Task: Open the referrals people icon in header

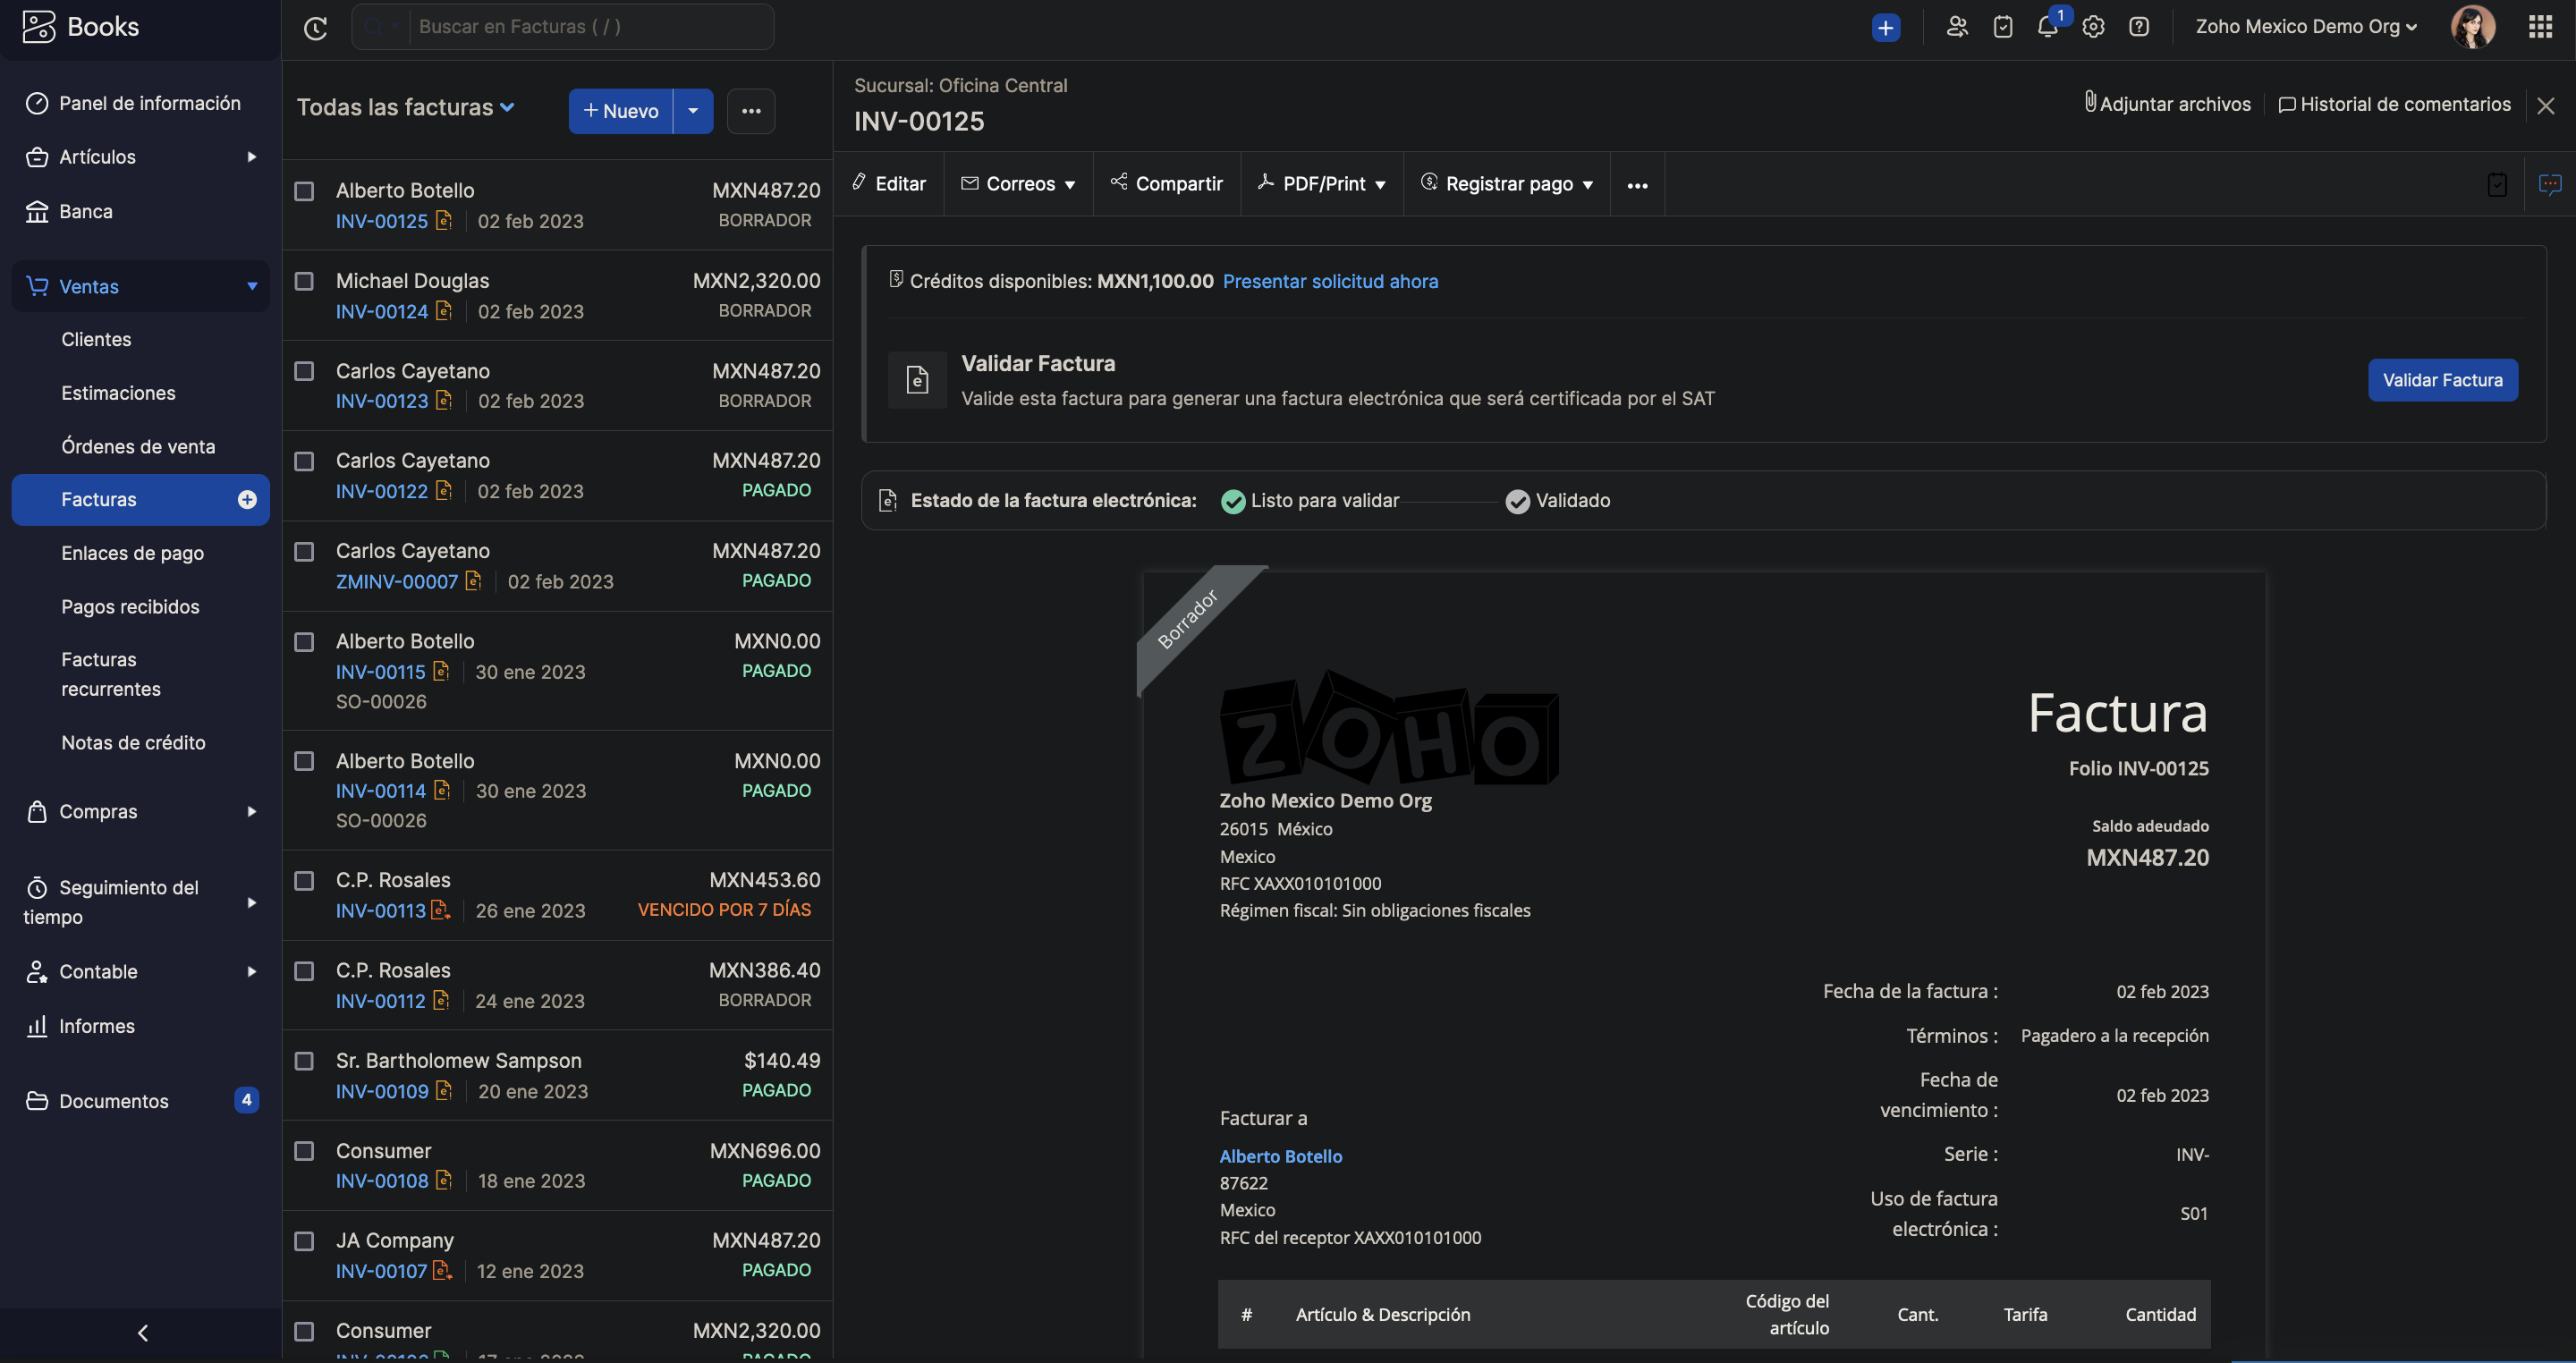Action: [x=1957, y=27]
